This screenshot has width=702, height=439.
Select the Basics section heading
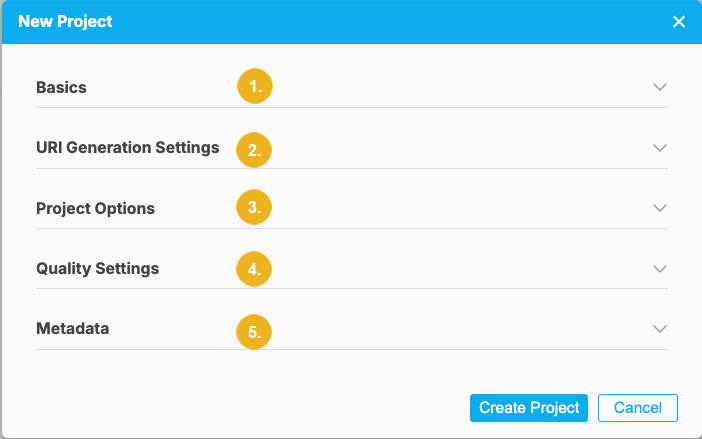point(61,87)
